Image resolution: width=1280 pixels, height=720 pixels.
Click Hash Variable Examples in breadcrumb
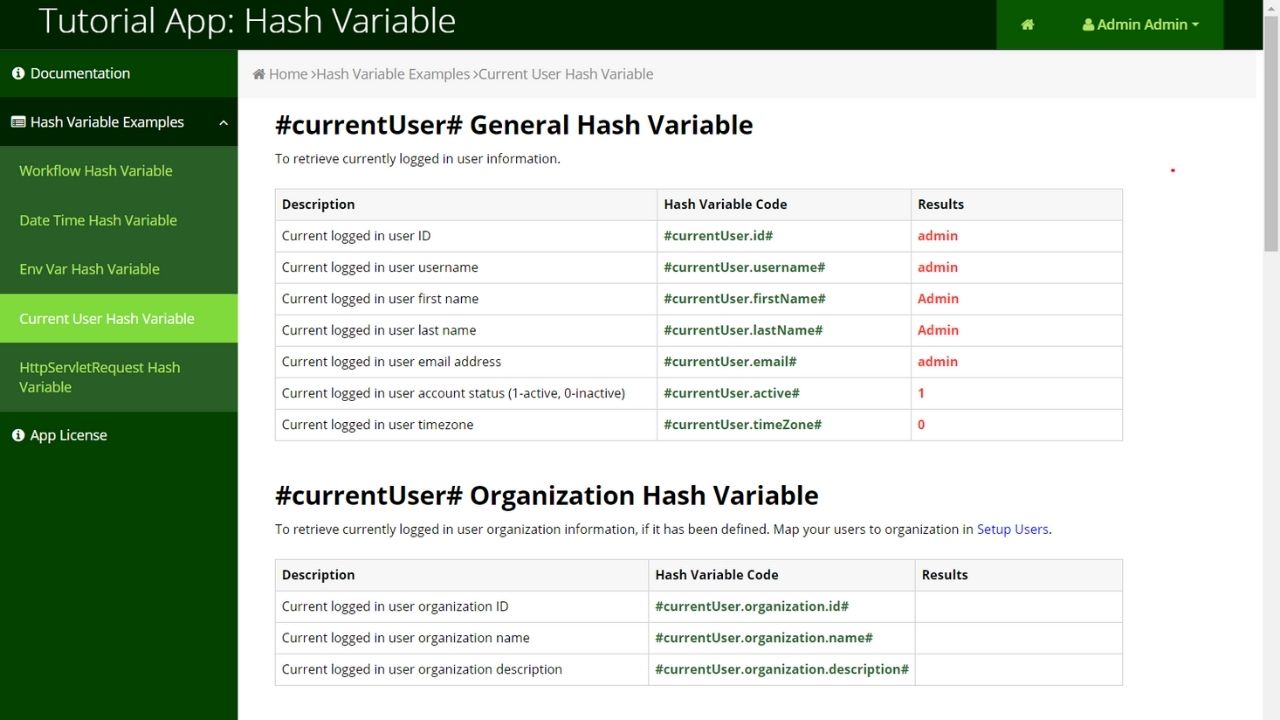point(393,74)
